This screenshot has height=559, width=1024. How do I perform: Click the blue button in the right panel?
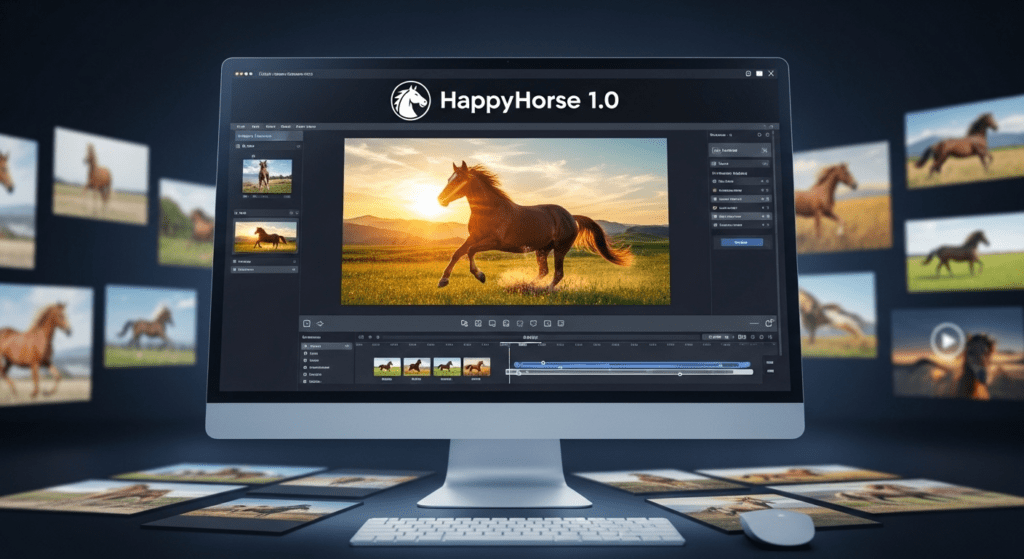741,242
